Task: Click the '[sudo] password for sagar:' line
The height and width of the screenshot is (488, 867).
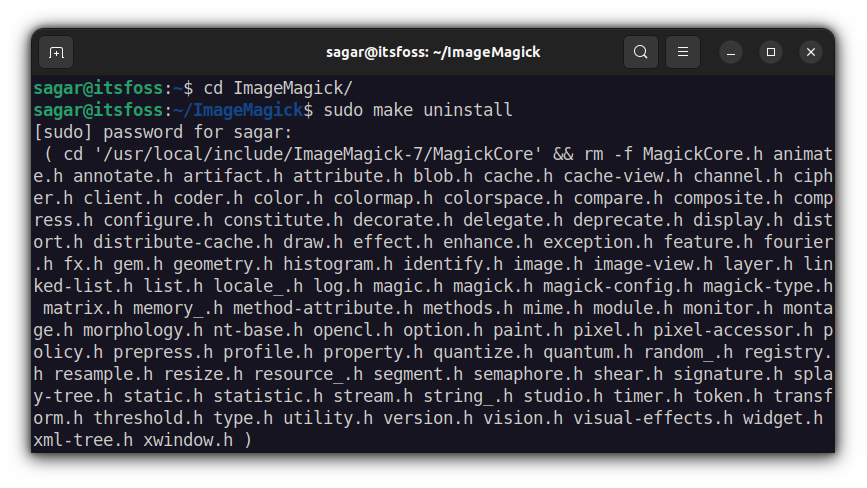Action: point(163,132)
